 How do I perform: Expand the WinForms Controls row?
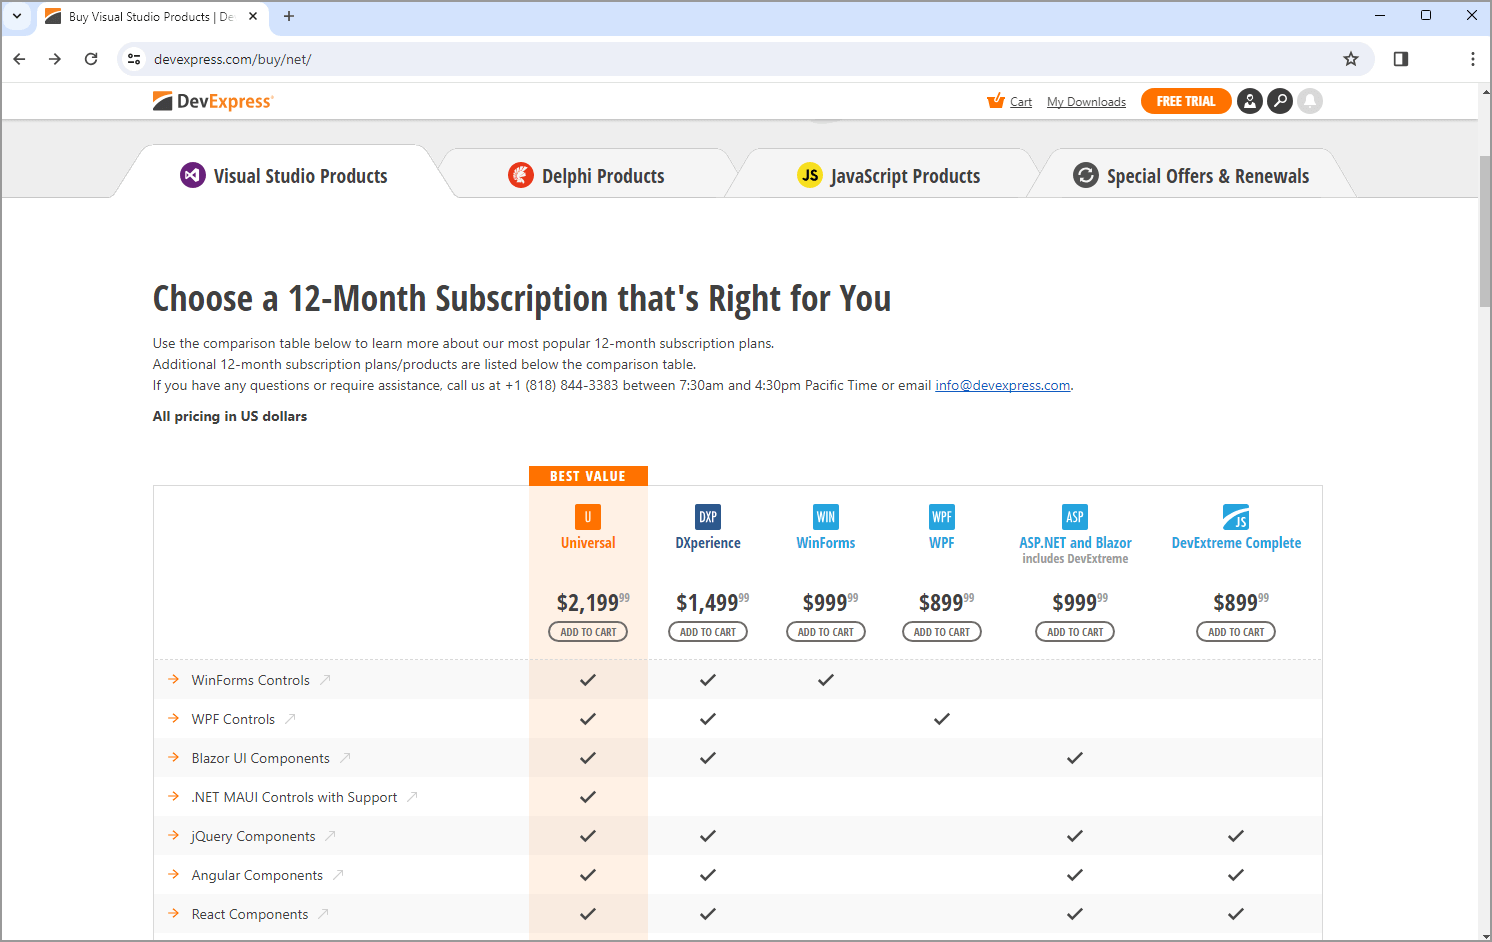[x=174, y=680]
